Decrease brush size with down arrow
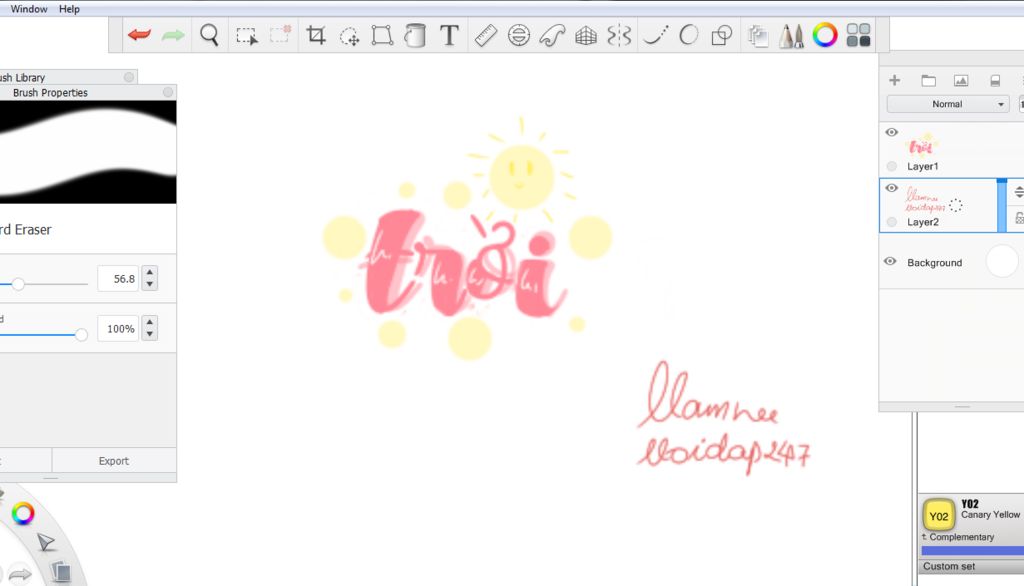This screenshot has height=586, width=1024. click(x=150, y=284)
